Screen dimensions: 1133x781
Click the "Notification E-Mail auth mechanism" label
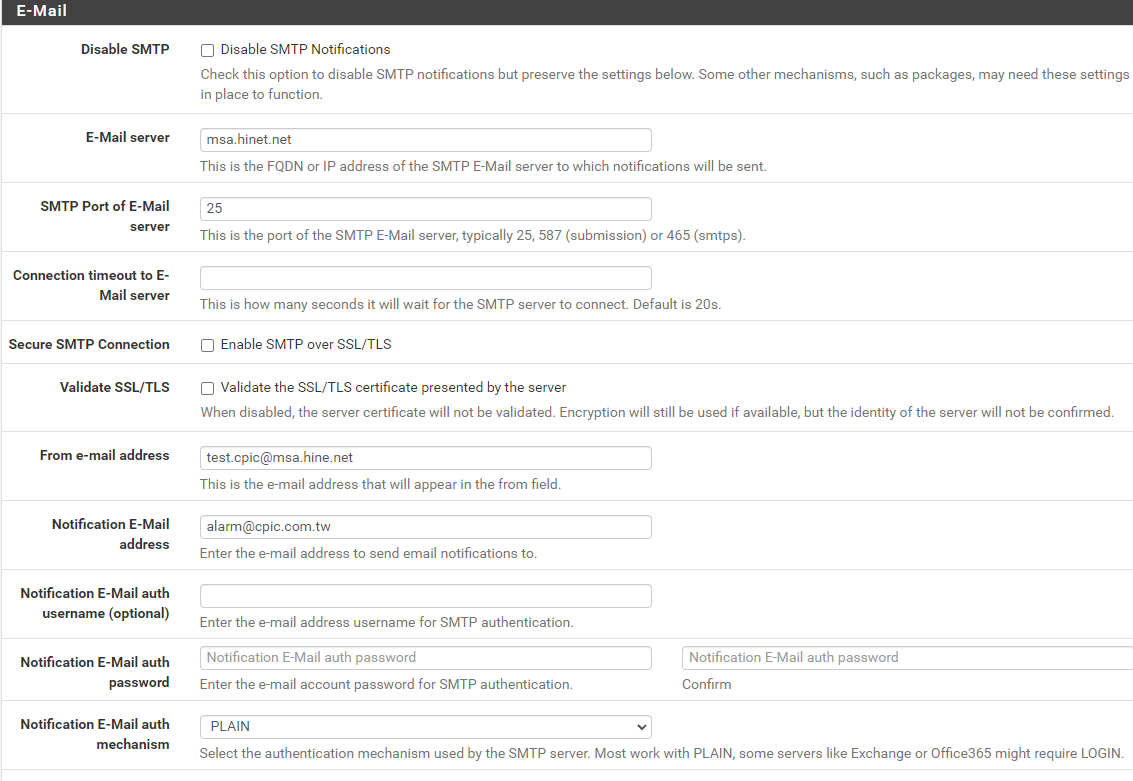(x=95, y=734)
